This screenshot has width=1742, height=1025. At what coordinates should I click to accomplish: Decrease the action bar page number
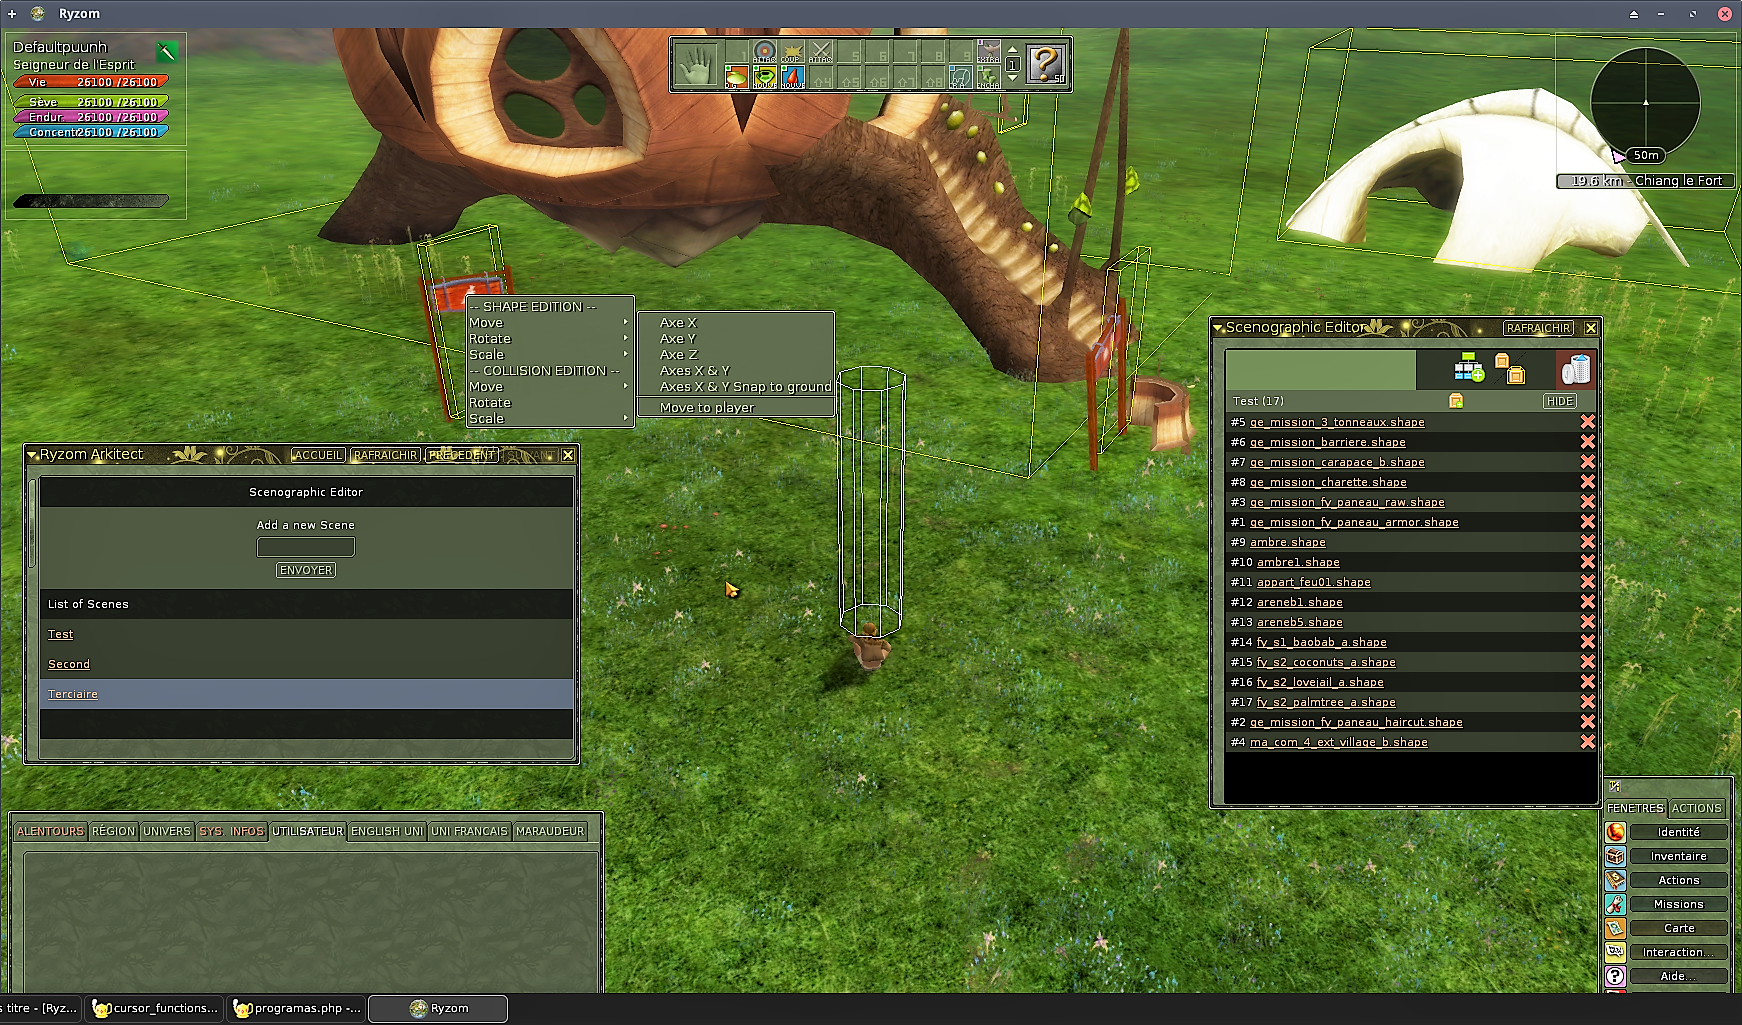[x=1013, y=79]
